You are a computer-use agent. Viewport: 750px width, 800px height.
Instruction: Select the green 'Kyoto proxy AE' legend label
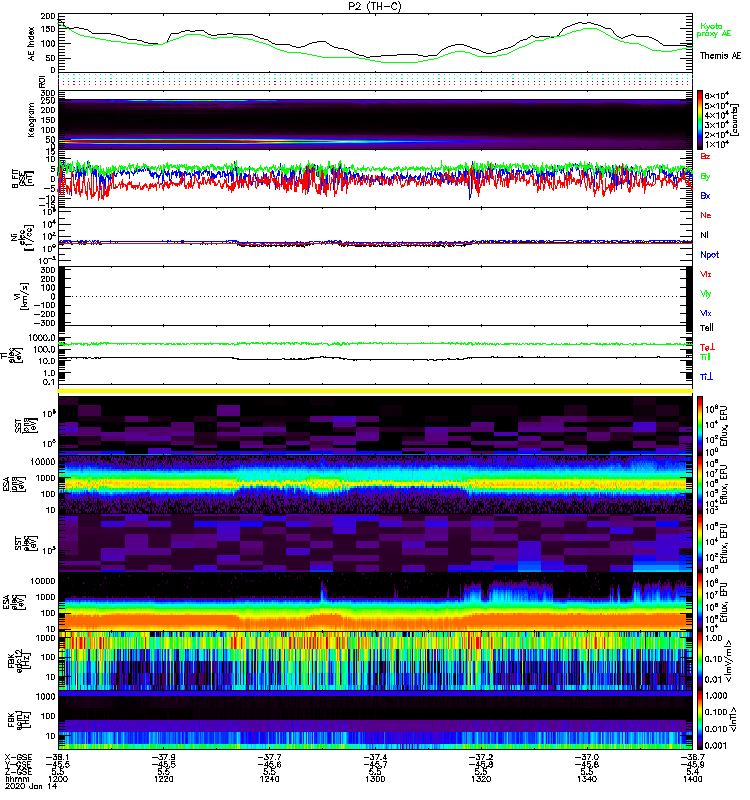pyautogui.click(x=714, y=30)
